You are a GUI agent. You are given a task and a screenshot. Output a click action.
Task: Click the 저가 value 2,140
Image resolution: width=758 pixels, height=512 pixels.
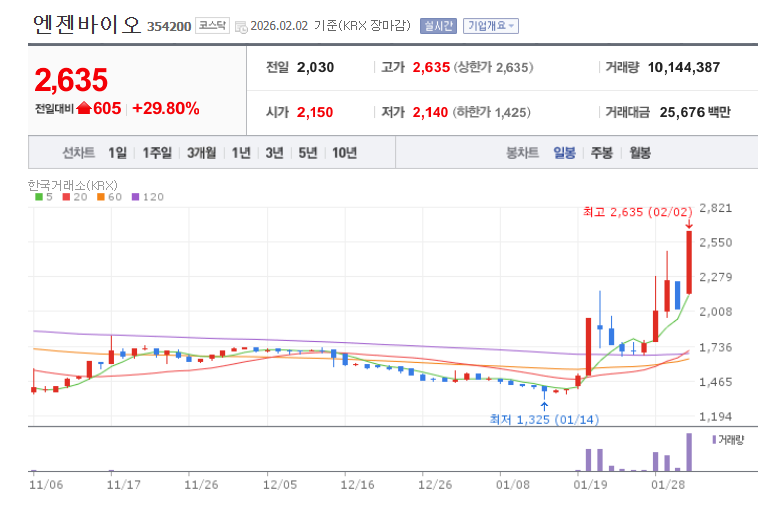(430, 112)
